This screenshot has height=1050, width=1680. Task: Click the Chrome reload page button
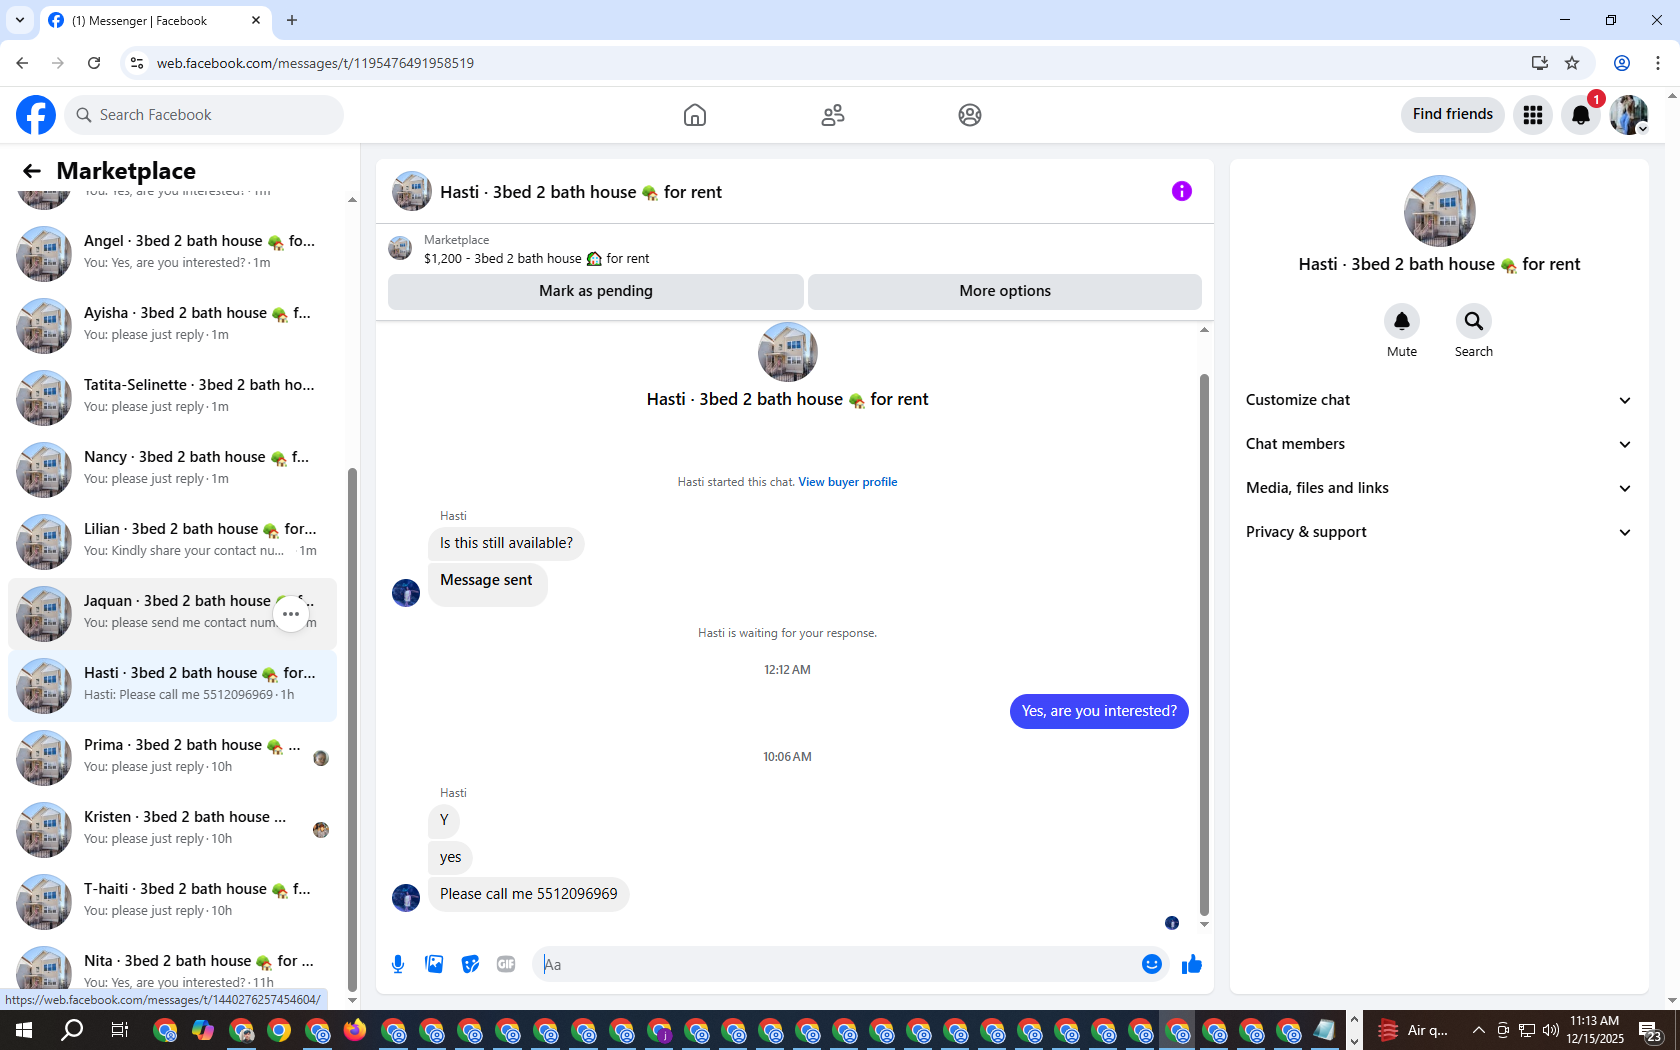tap(94, 63)
